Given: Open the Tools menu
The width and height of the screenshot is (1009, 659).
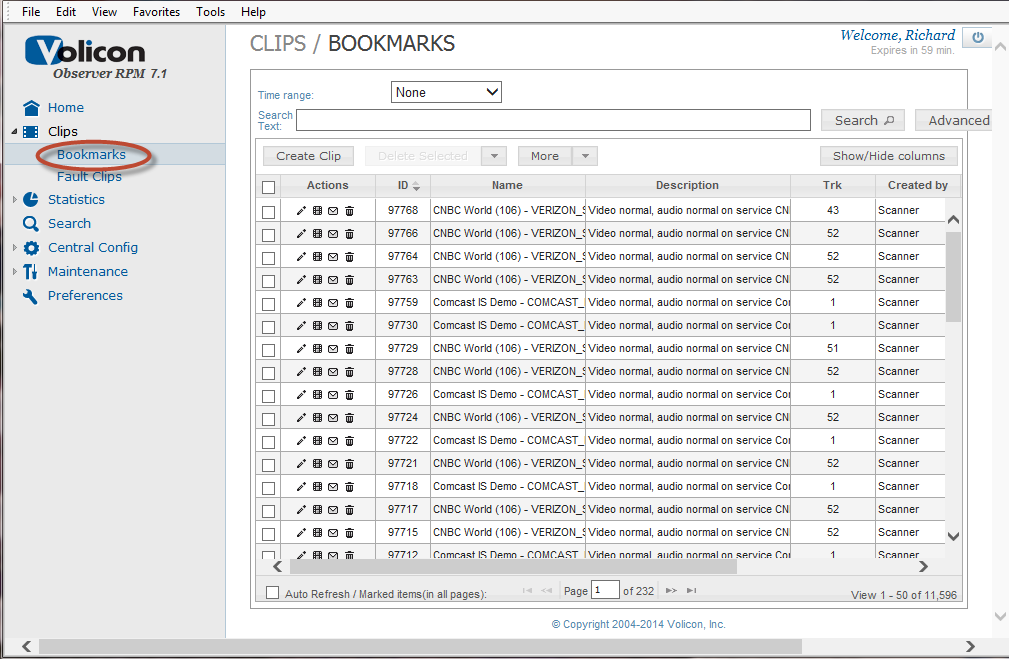Looking at the screenshot, I should coord(210,12).
